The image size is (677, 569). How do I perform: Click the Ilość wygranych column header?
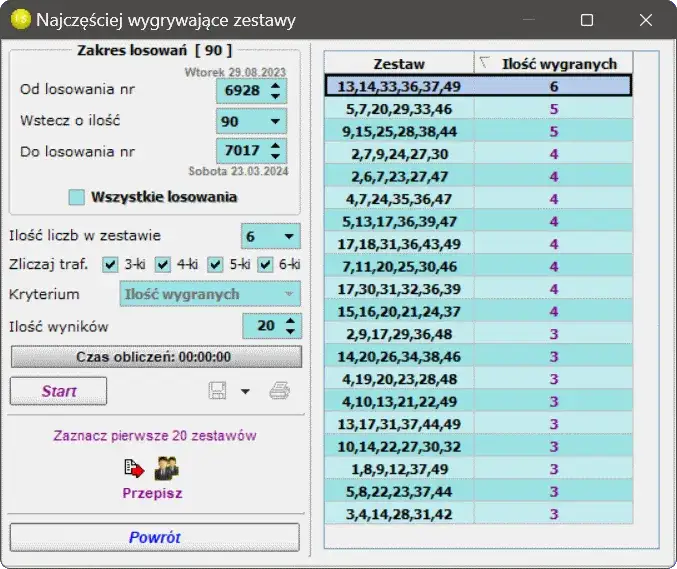pos(560,63)
